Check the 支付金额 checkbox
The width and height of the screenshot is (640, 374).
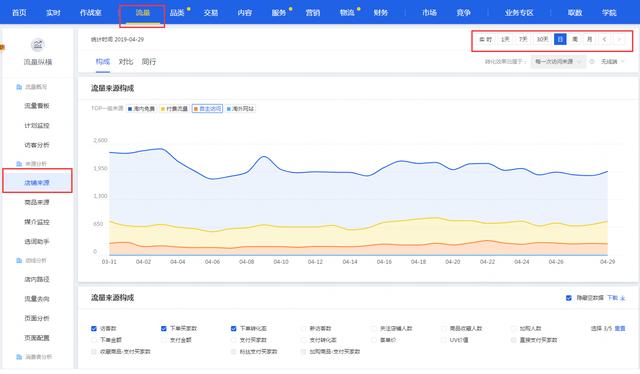pos(164,340)
